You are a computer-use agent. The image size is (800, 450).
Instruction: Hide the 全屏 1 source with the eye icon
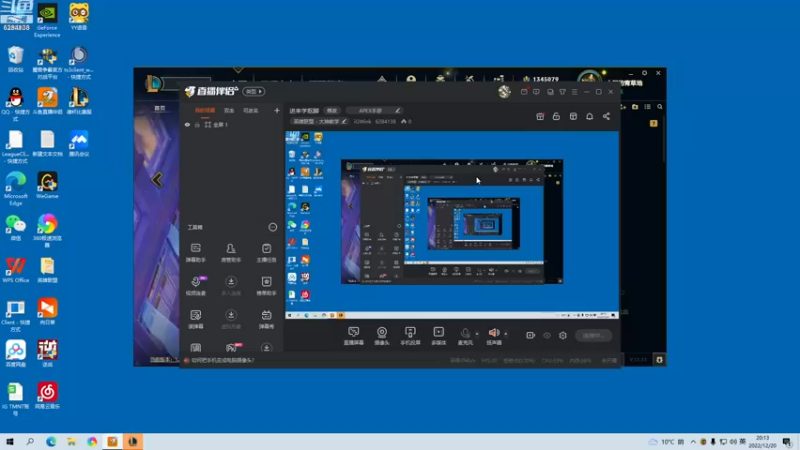[187, 124]
